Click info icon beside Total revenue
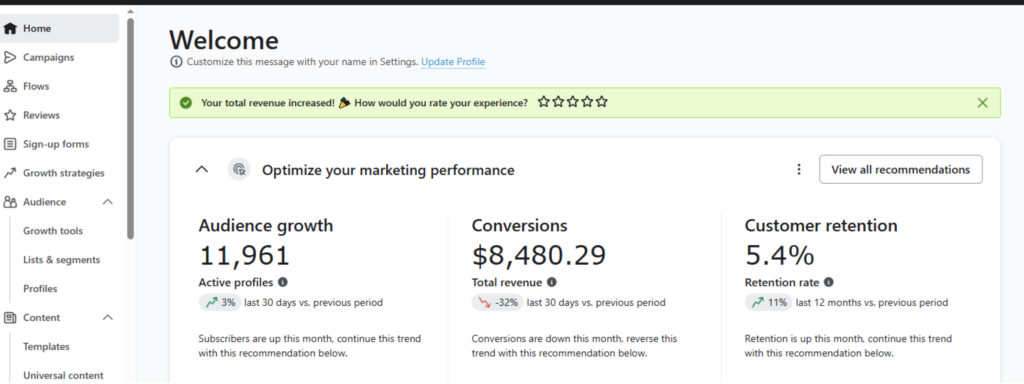Screen dimensions: 1024x384 click(551, 282)
